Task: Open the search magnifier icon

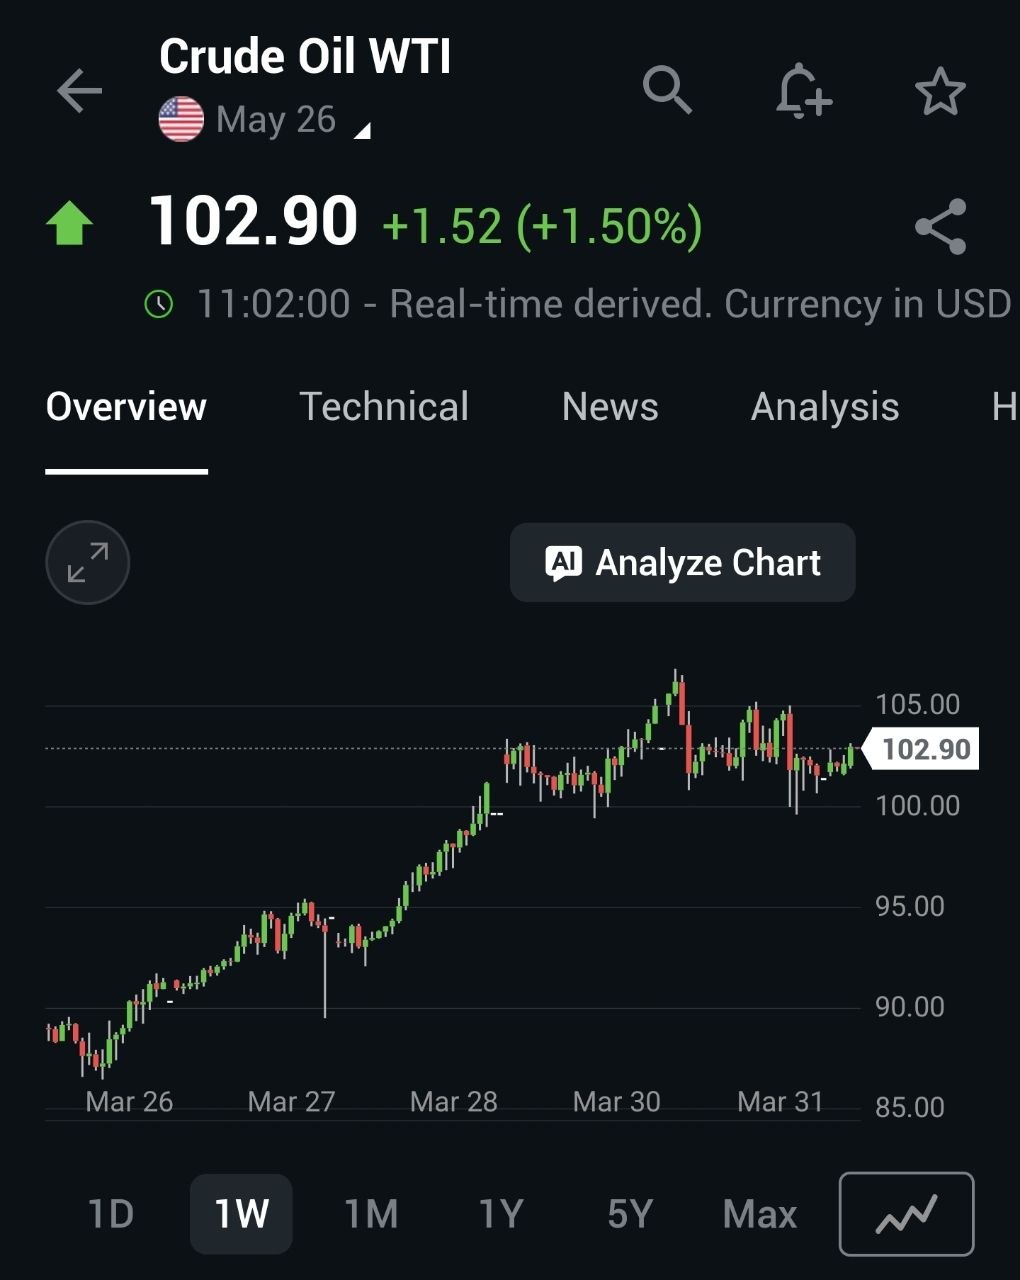Action: point(667,90)
